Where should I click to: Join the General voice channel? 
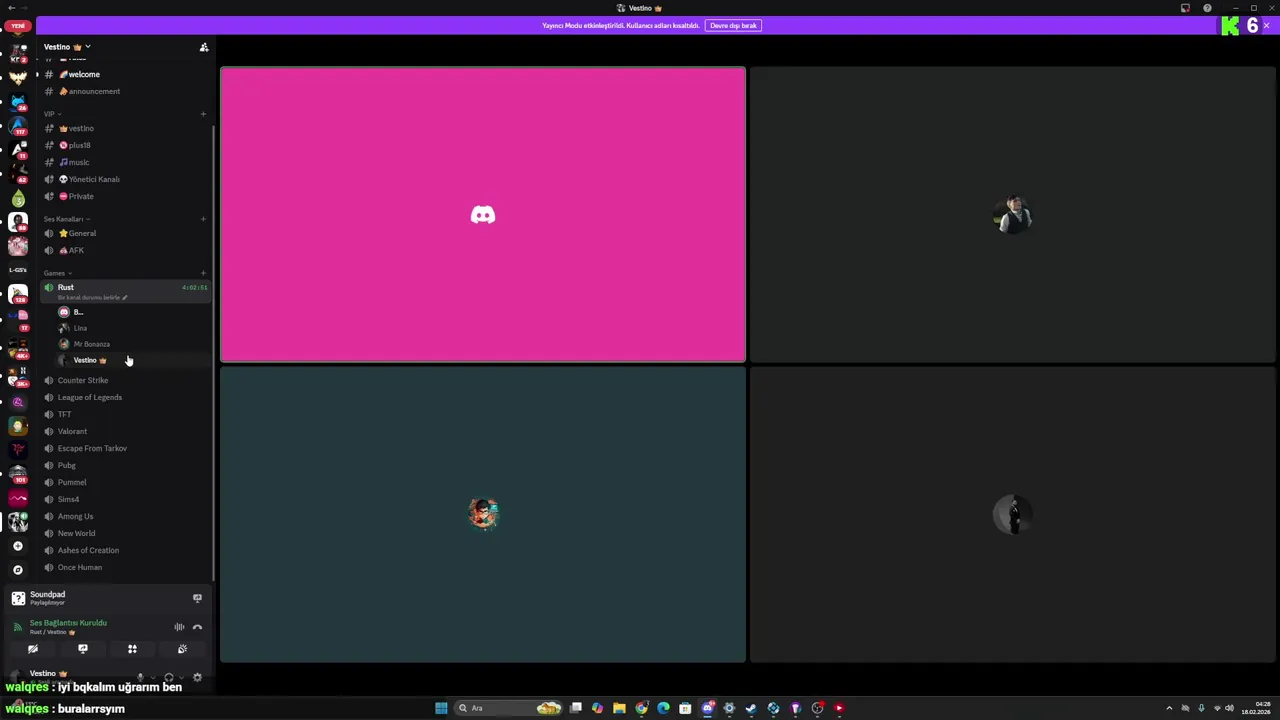click(125, 233)
